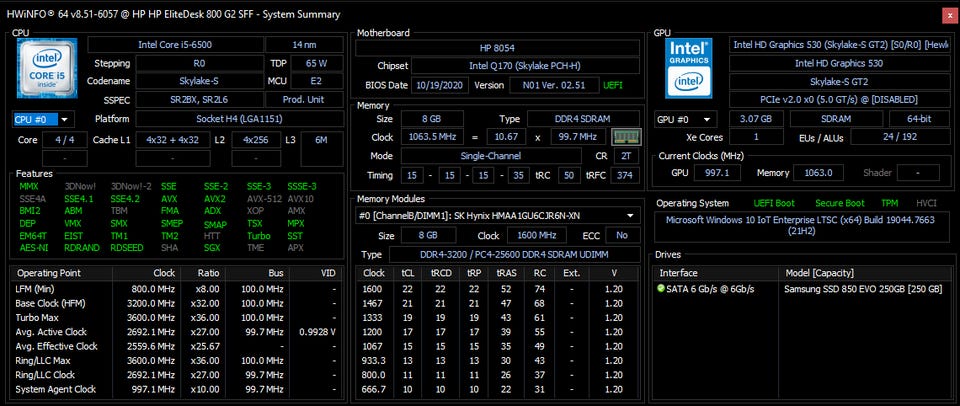Image resolution: width=960 pixels, height=406 pixels.
Task: Click the Turbo Max operating point row
Action: click(174, 318)
